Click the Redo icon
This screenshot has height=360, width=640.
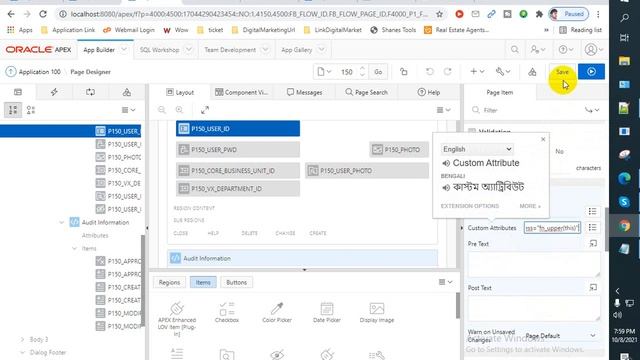(x=448, y=72)
